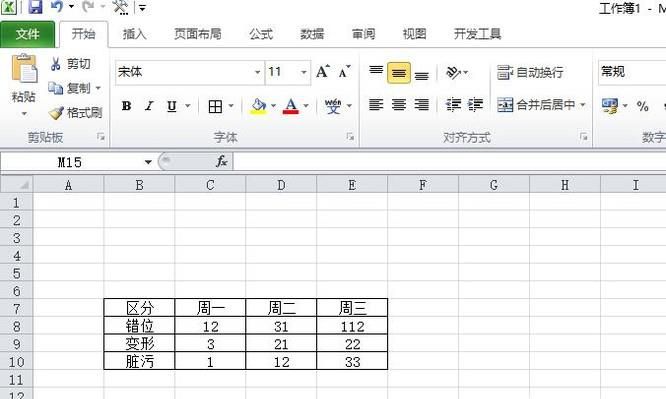This screenshot has width=666, height=399.
Task: Click 合并后居中 (Merge & Center) button
Action: [536, 105]
